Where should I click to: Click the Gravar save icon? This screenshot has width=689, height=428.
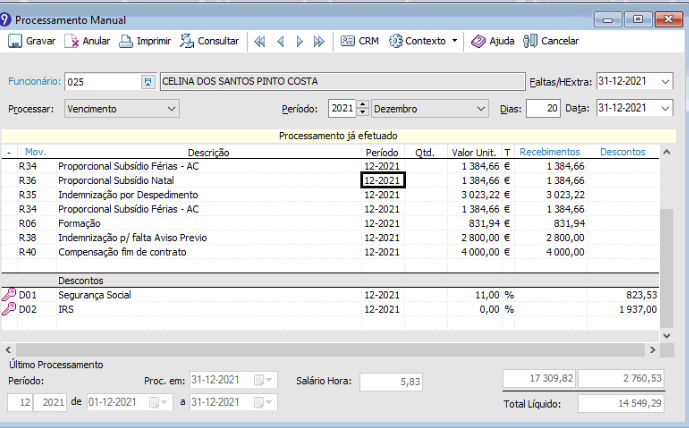point(15,41)
